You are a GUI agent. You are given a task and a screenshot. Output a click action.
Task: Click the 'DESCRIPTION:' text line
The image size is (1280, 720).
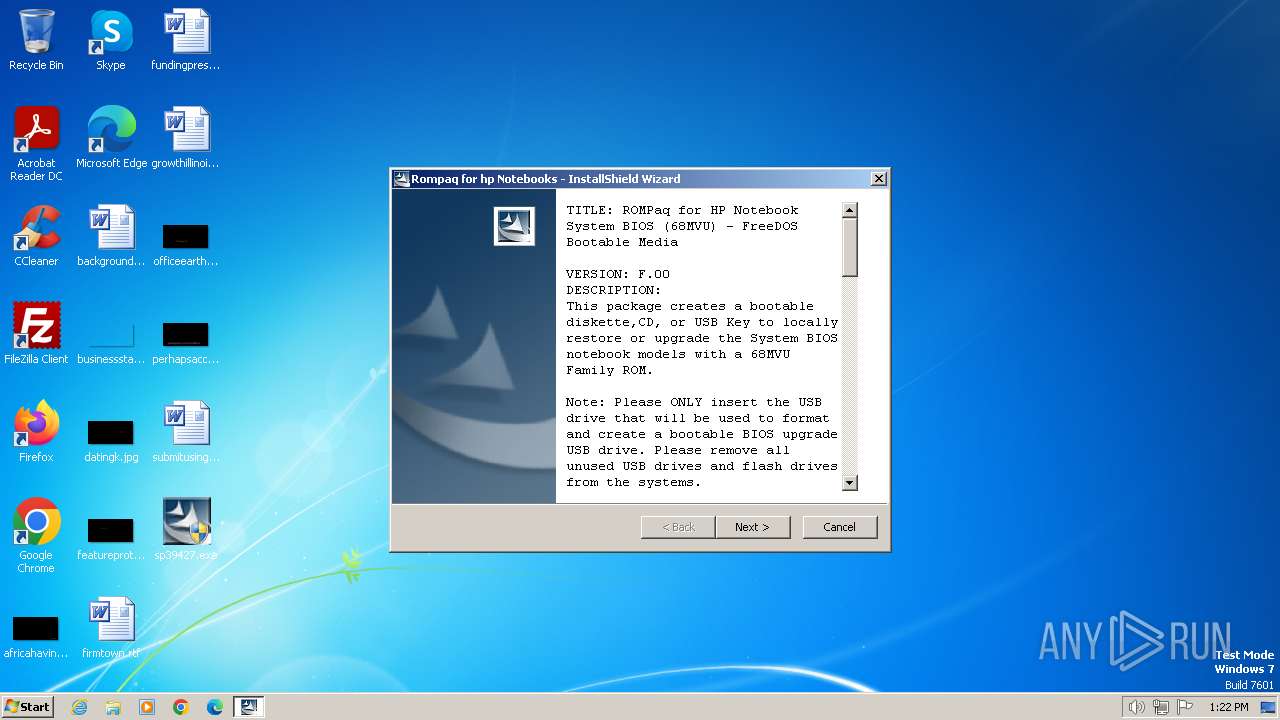tap(614, 290)
